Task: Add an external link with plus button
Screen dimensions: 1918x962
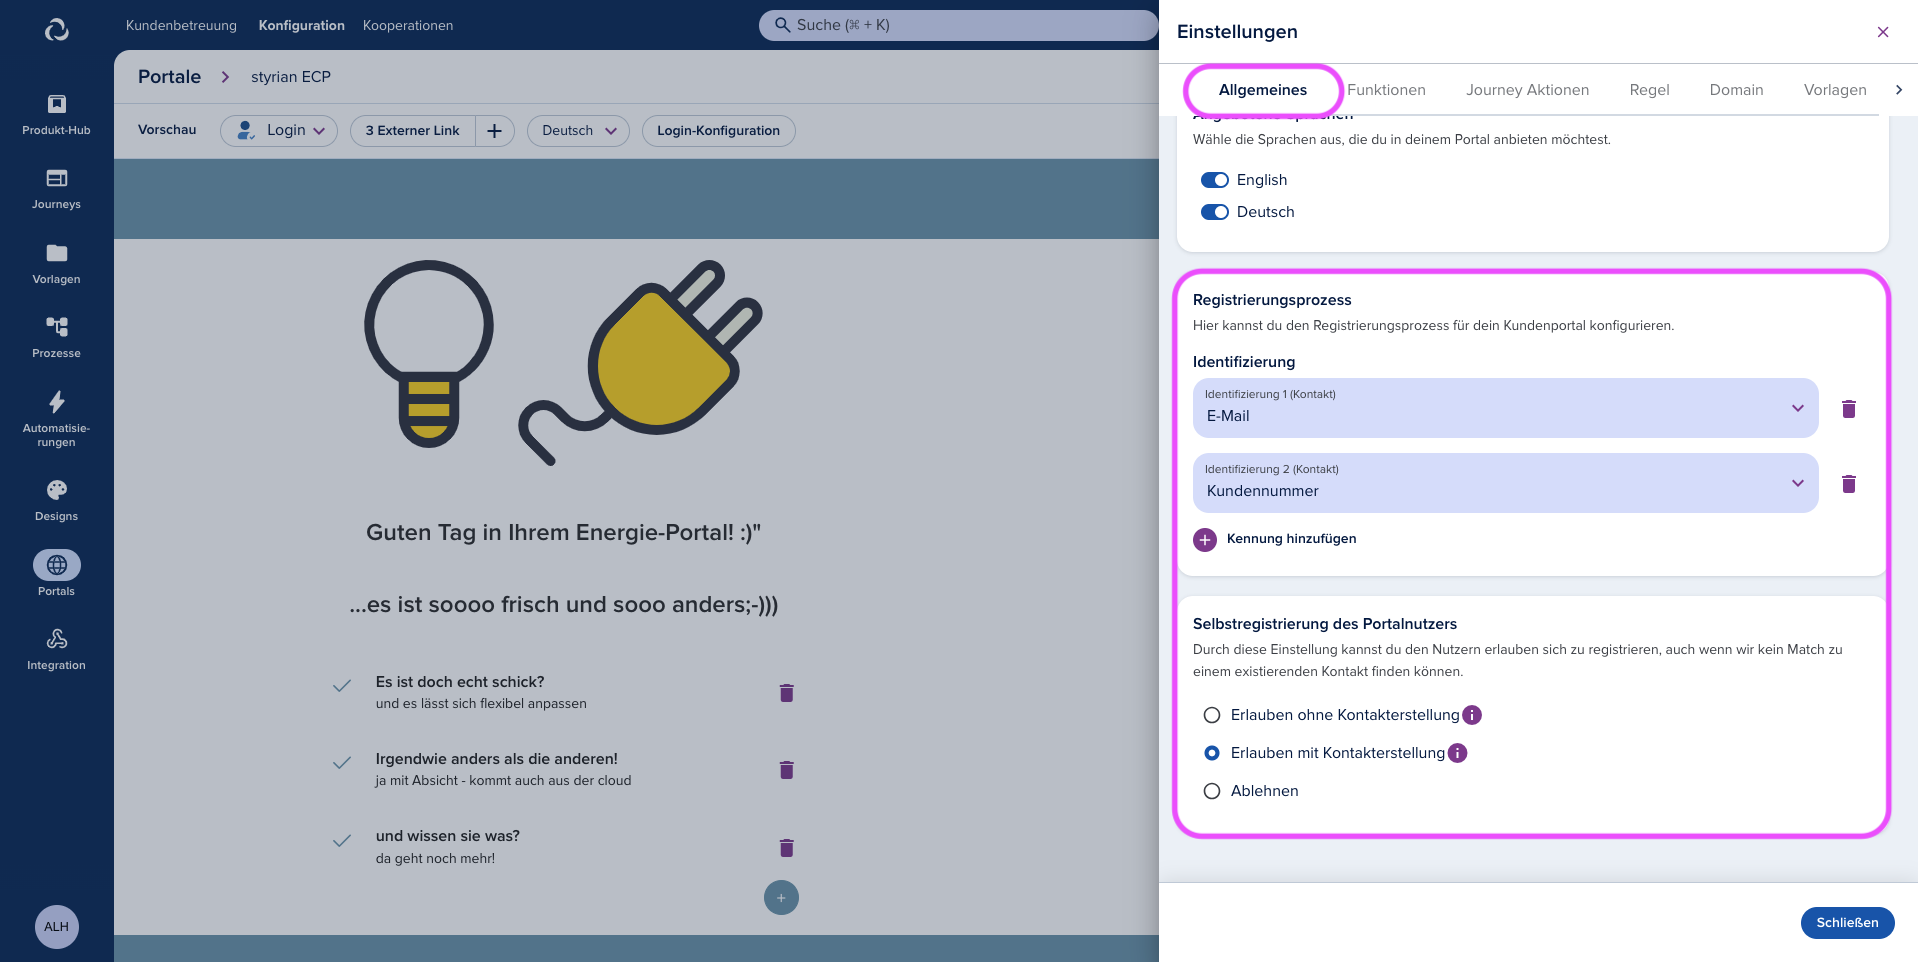Action: 494,131
